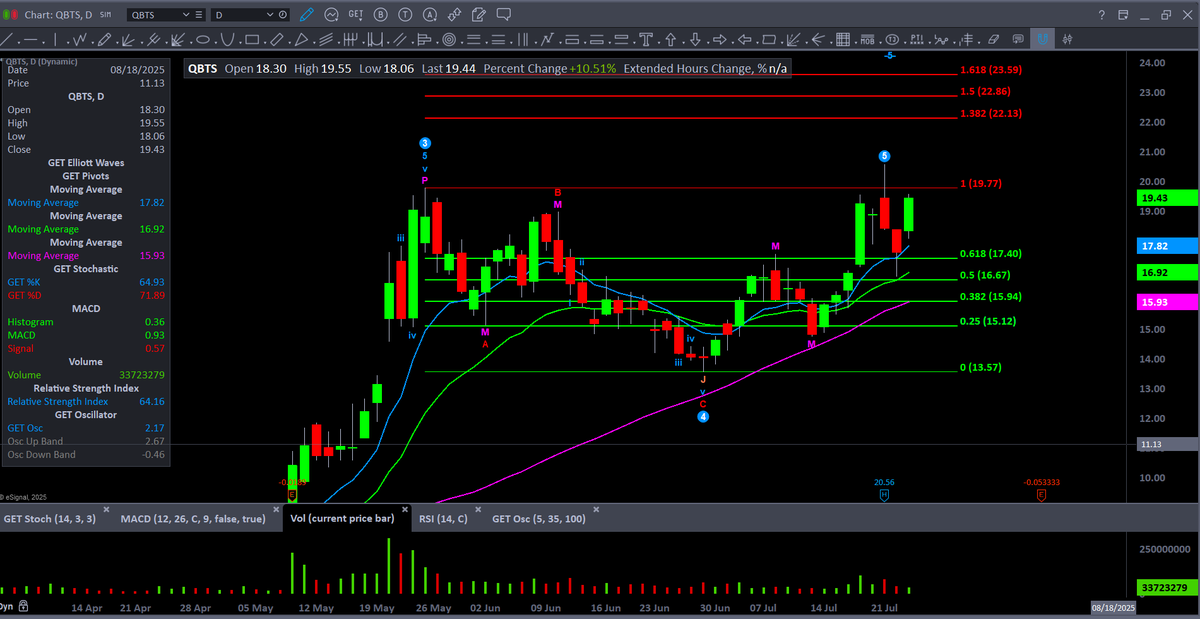Click the 08/18/2025 date box on axis
This screenshot has width=1200, height=619.
coord(1112,608)
